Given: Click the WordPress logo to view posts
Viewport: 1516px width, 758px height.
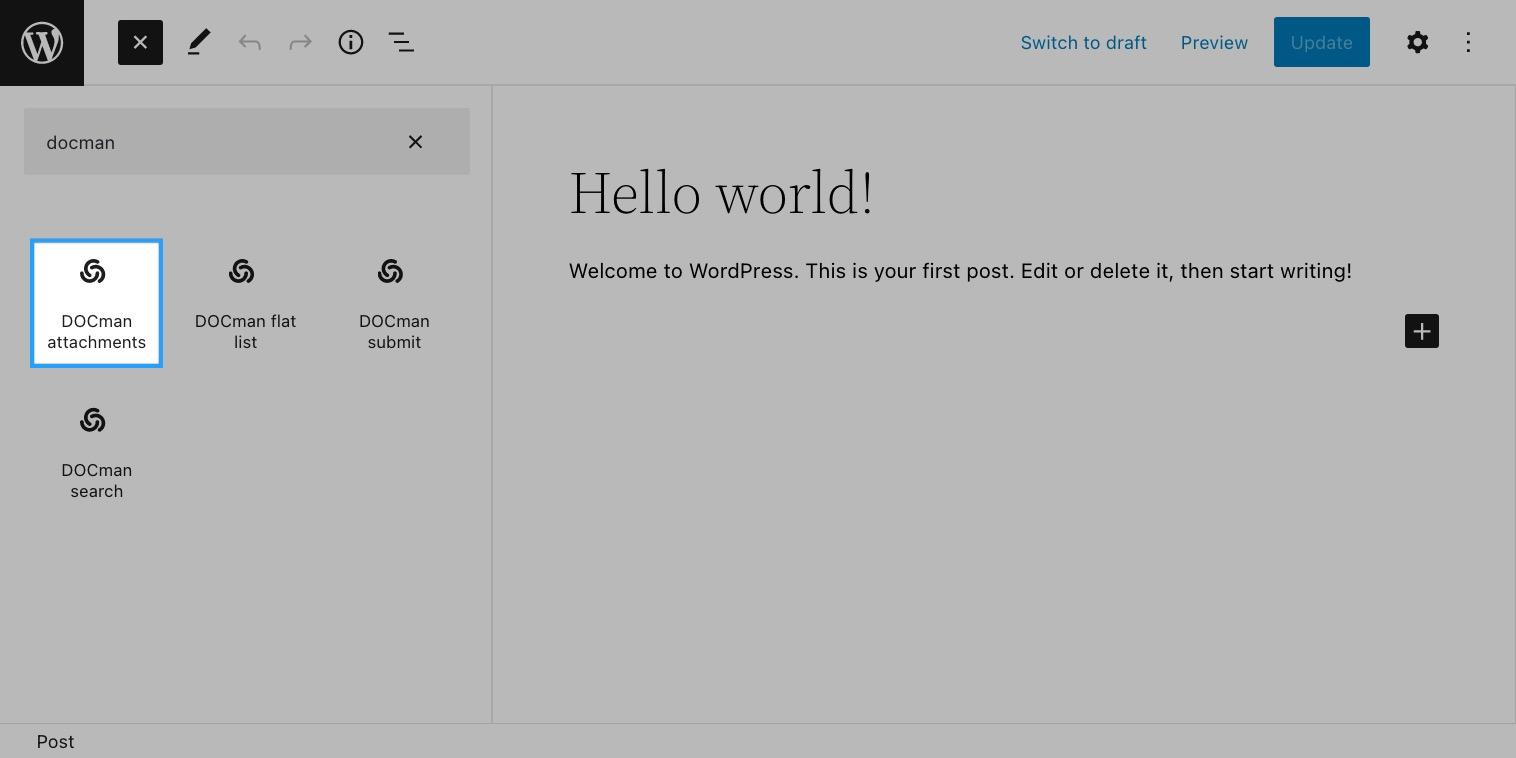Looking at the screenshot, I should click(x=42, y=42).
